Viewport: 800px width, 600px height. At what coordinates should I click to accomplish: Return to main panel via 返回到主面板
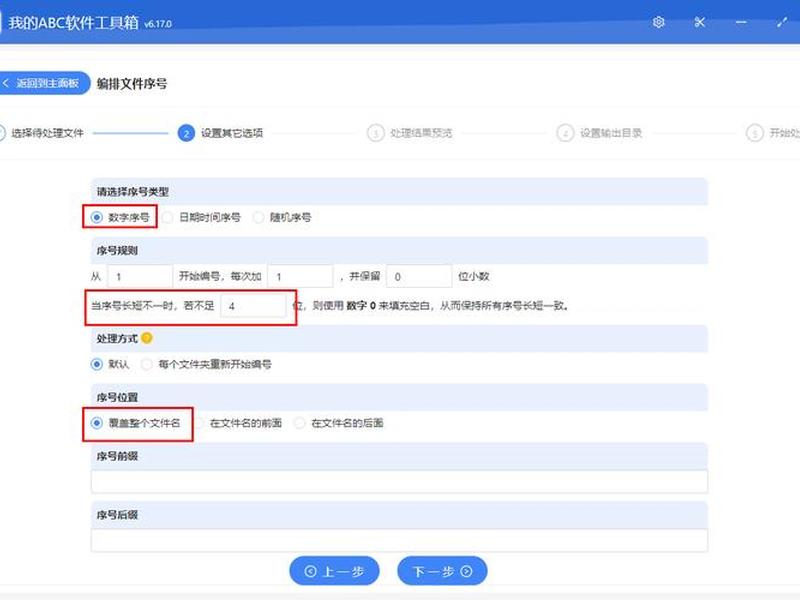tap(43, 83)
